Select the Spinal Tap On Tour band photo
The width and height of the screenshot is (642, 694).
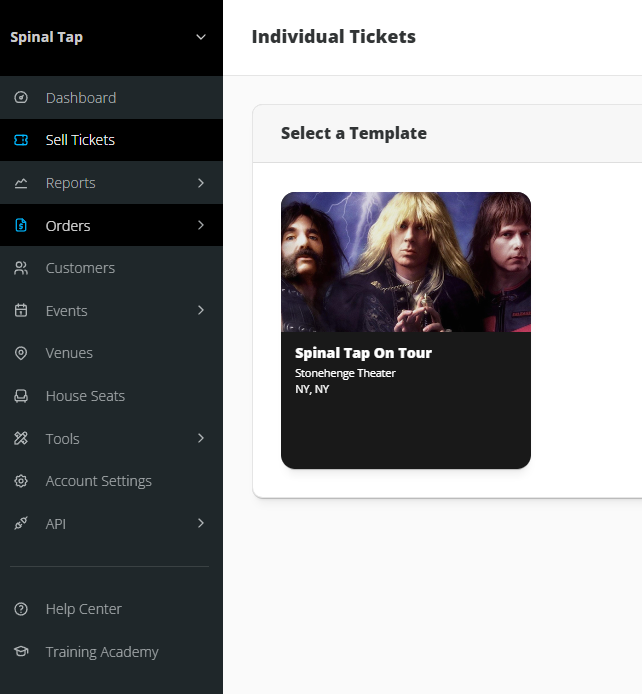click(x=406, y=262)
